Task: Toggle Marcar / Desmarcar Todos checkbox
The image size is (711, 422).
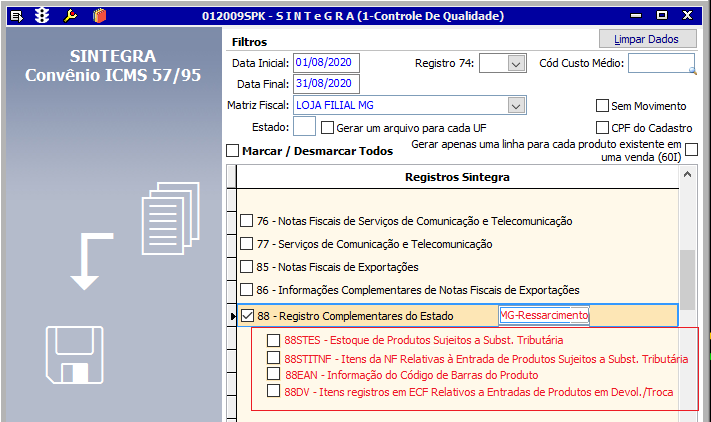Action: tap(233, 150)
